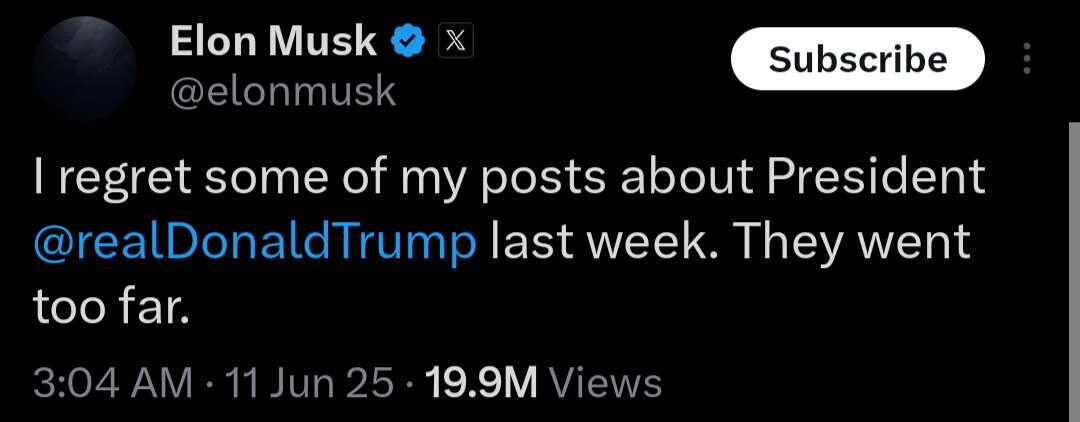
Task: Click the X affiliation badge icon
Action: pos(456,43)
